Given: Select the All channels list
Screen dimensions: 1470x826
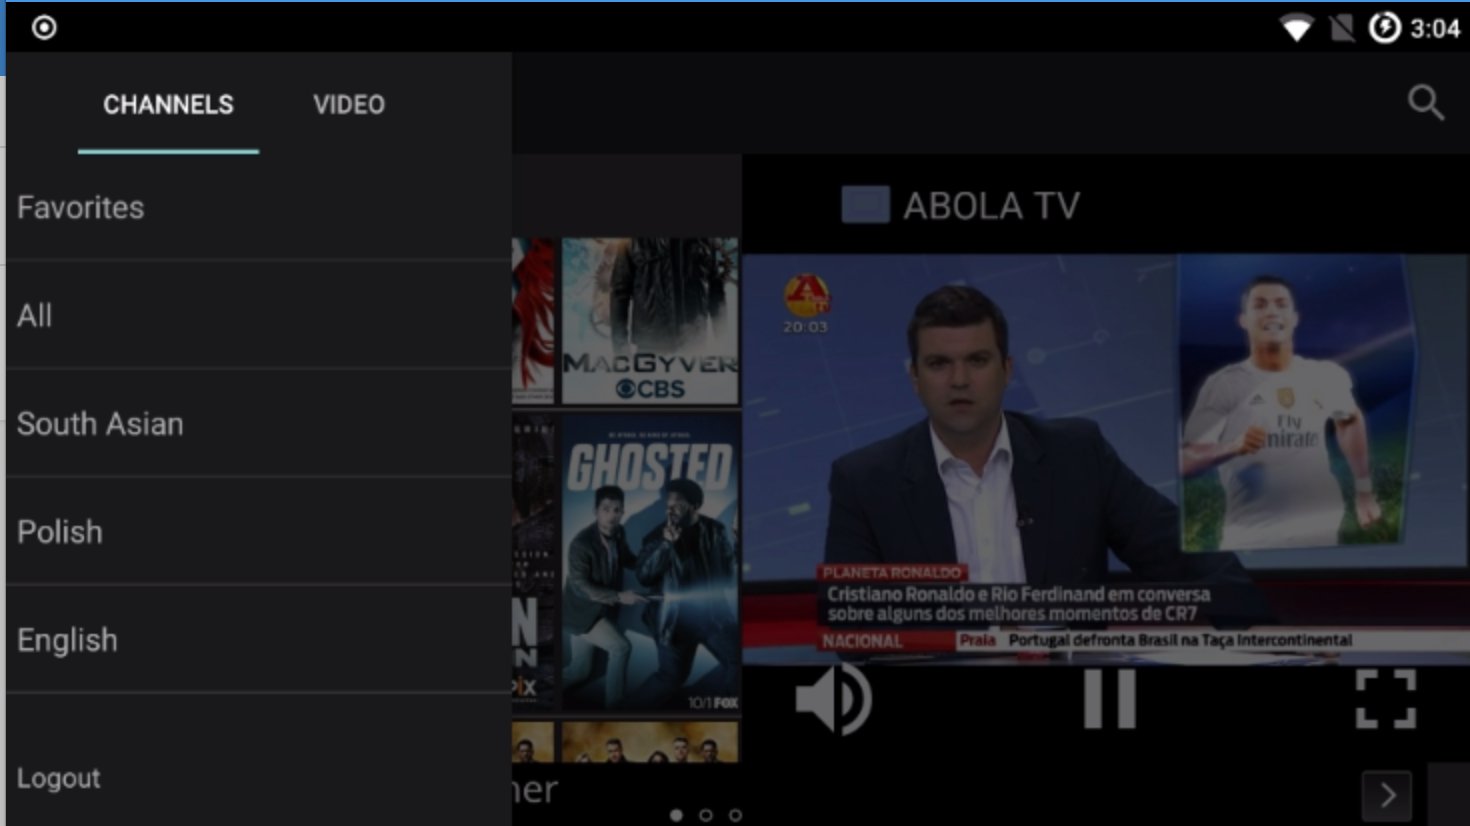Looking at the screenshot, I should click(34, 316).
